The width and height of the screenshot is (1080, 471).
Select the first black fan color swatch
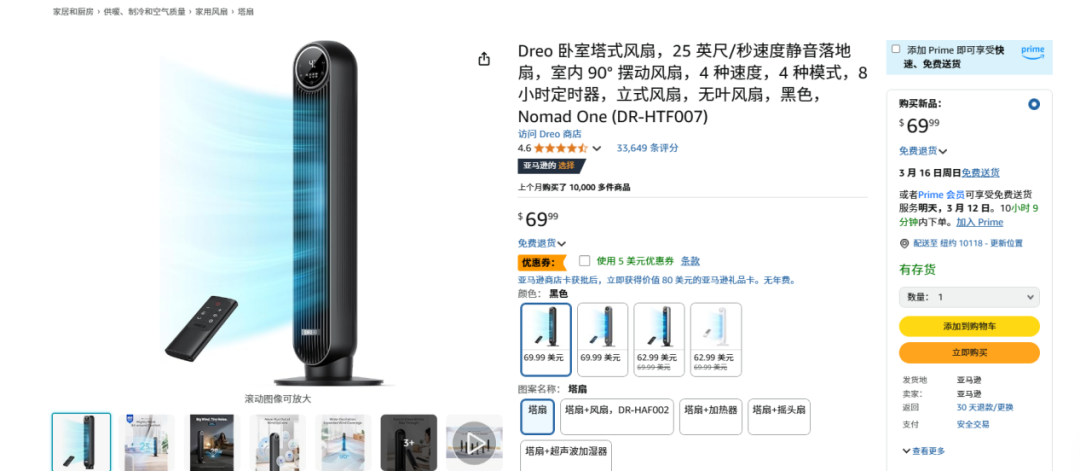(x=546, y=339)
